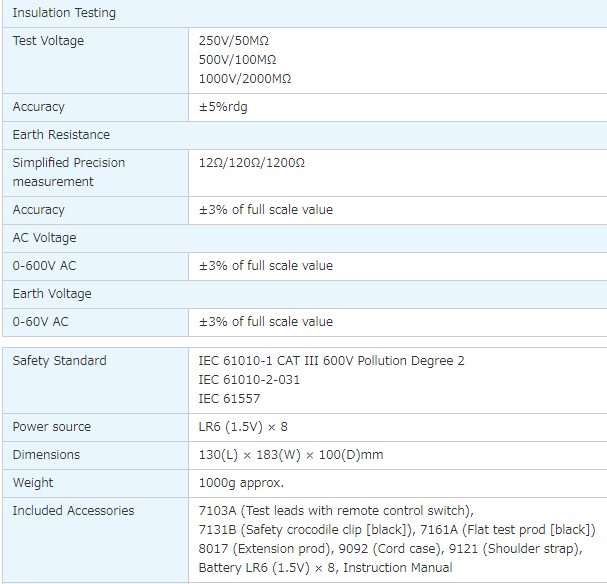The width and height of the screenshot is (607, 584).
Task: Click the Earth Resistance section header
Action: click(305, 135)
